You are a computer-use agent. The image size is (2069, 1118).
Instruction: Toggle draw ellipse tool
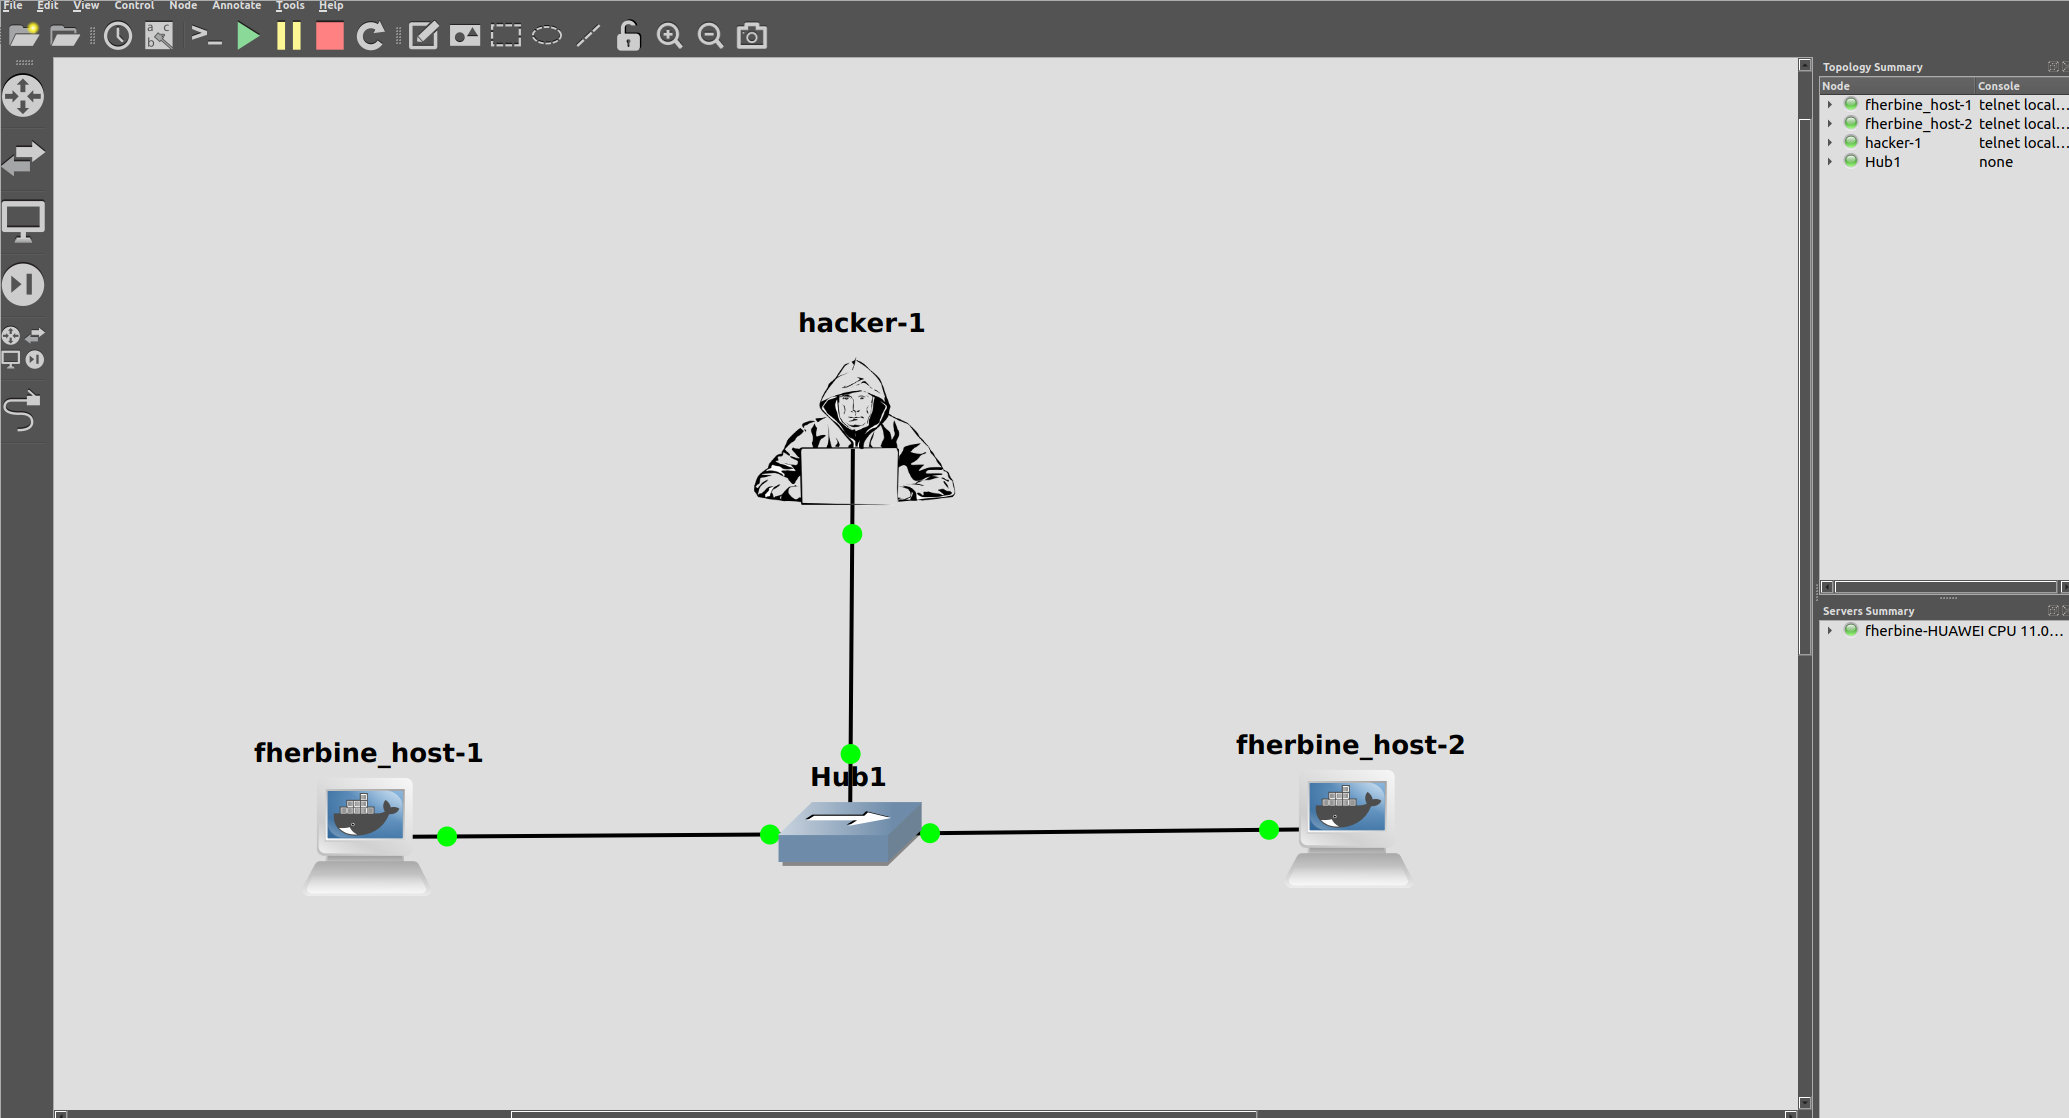[547, 37]
